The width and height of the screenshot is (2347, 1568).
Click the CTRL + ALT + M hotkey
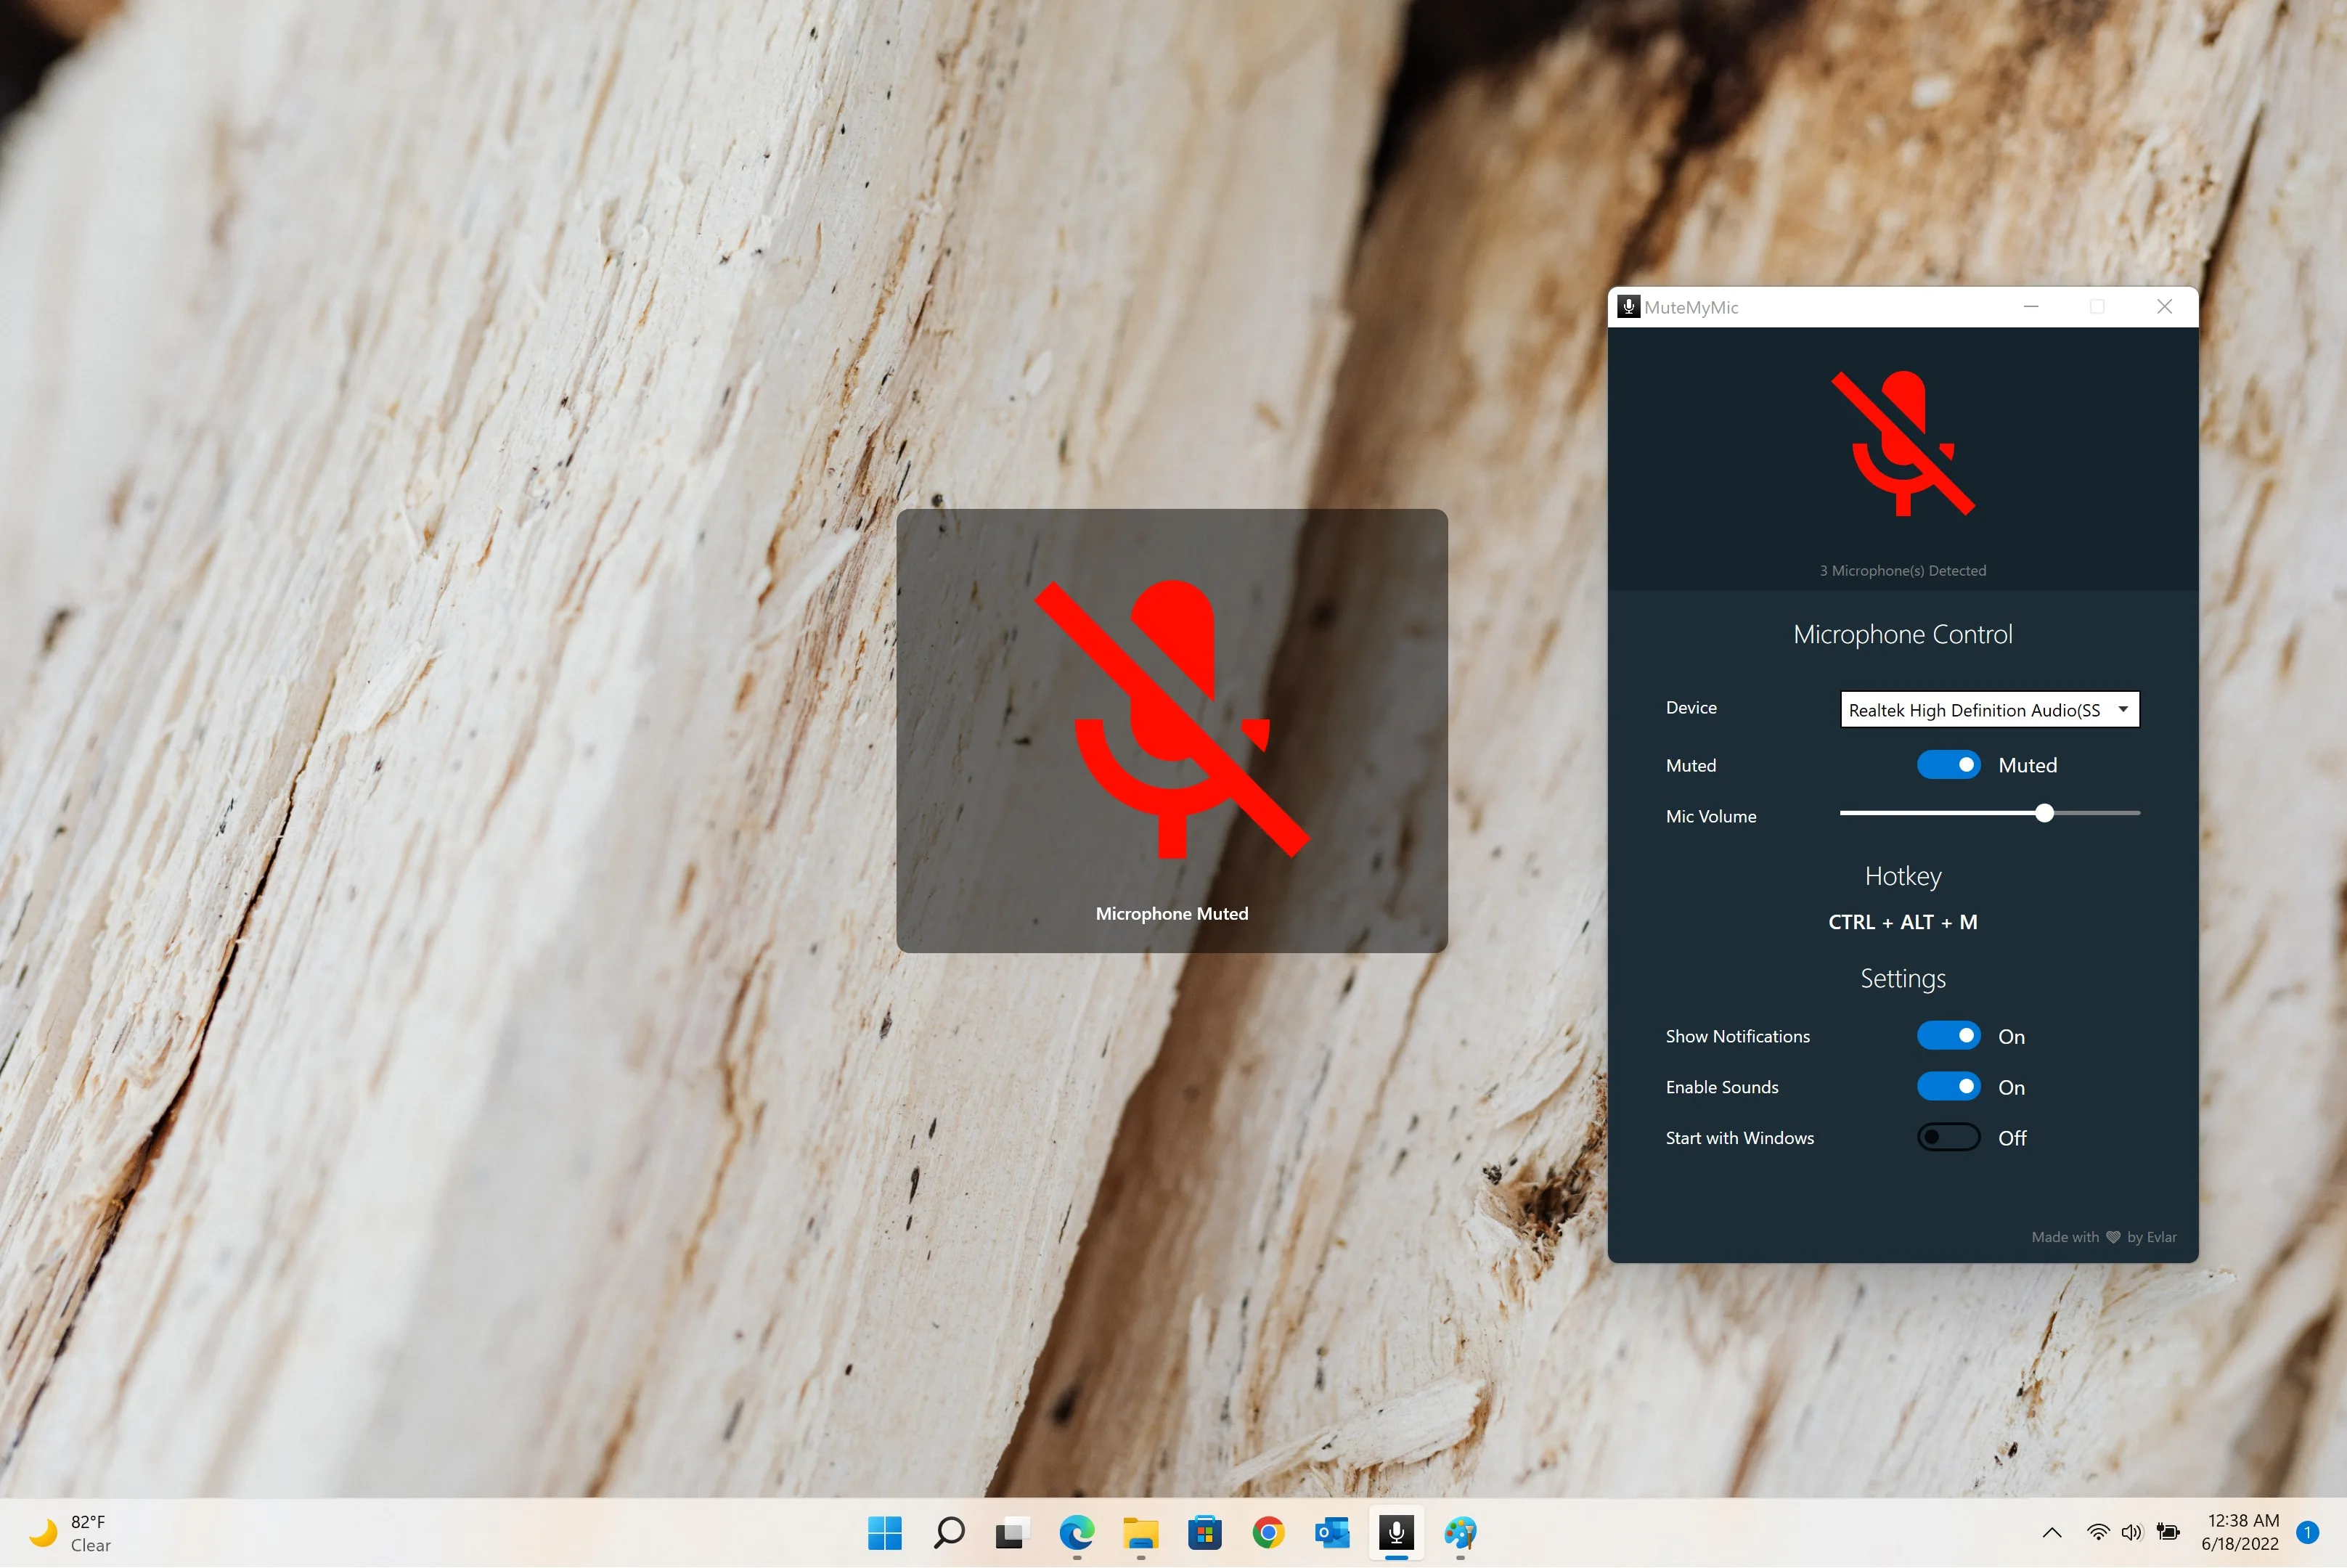coord(1902,922)
